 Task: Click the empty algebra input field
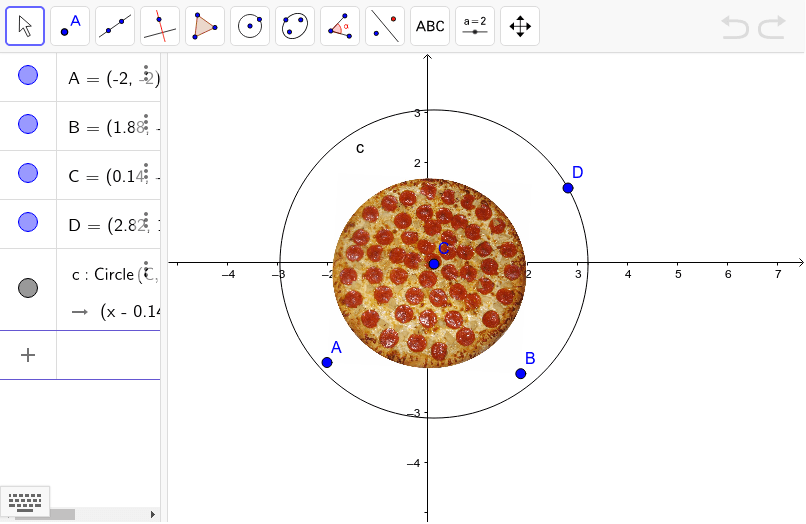[108, 355]
